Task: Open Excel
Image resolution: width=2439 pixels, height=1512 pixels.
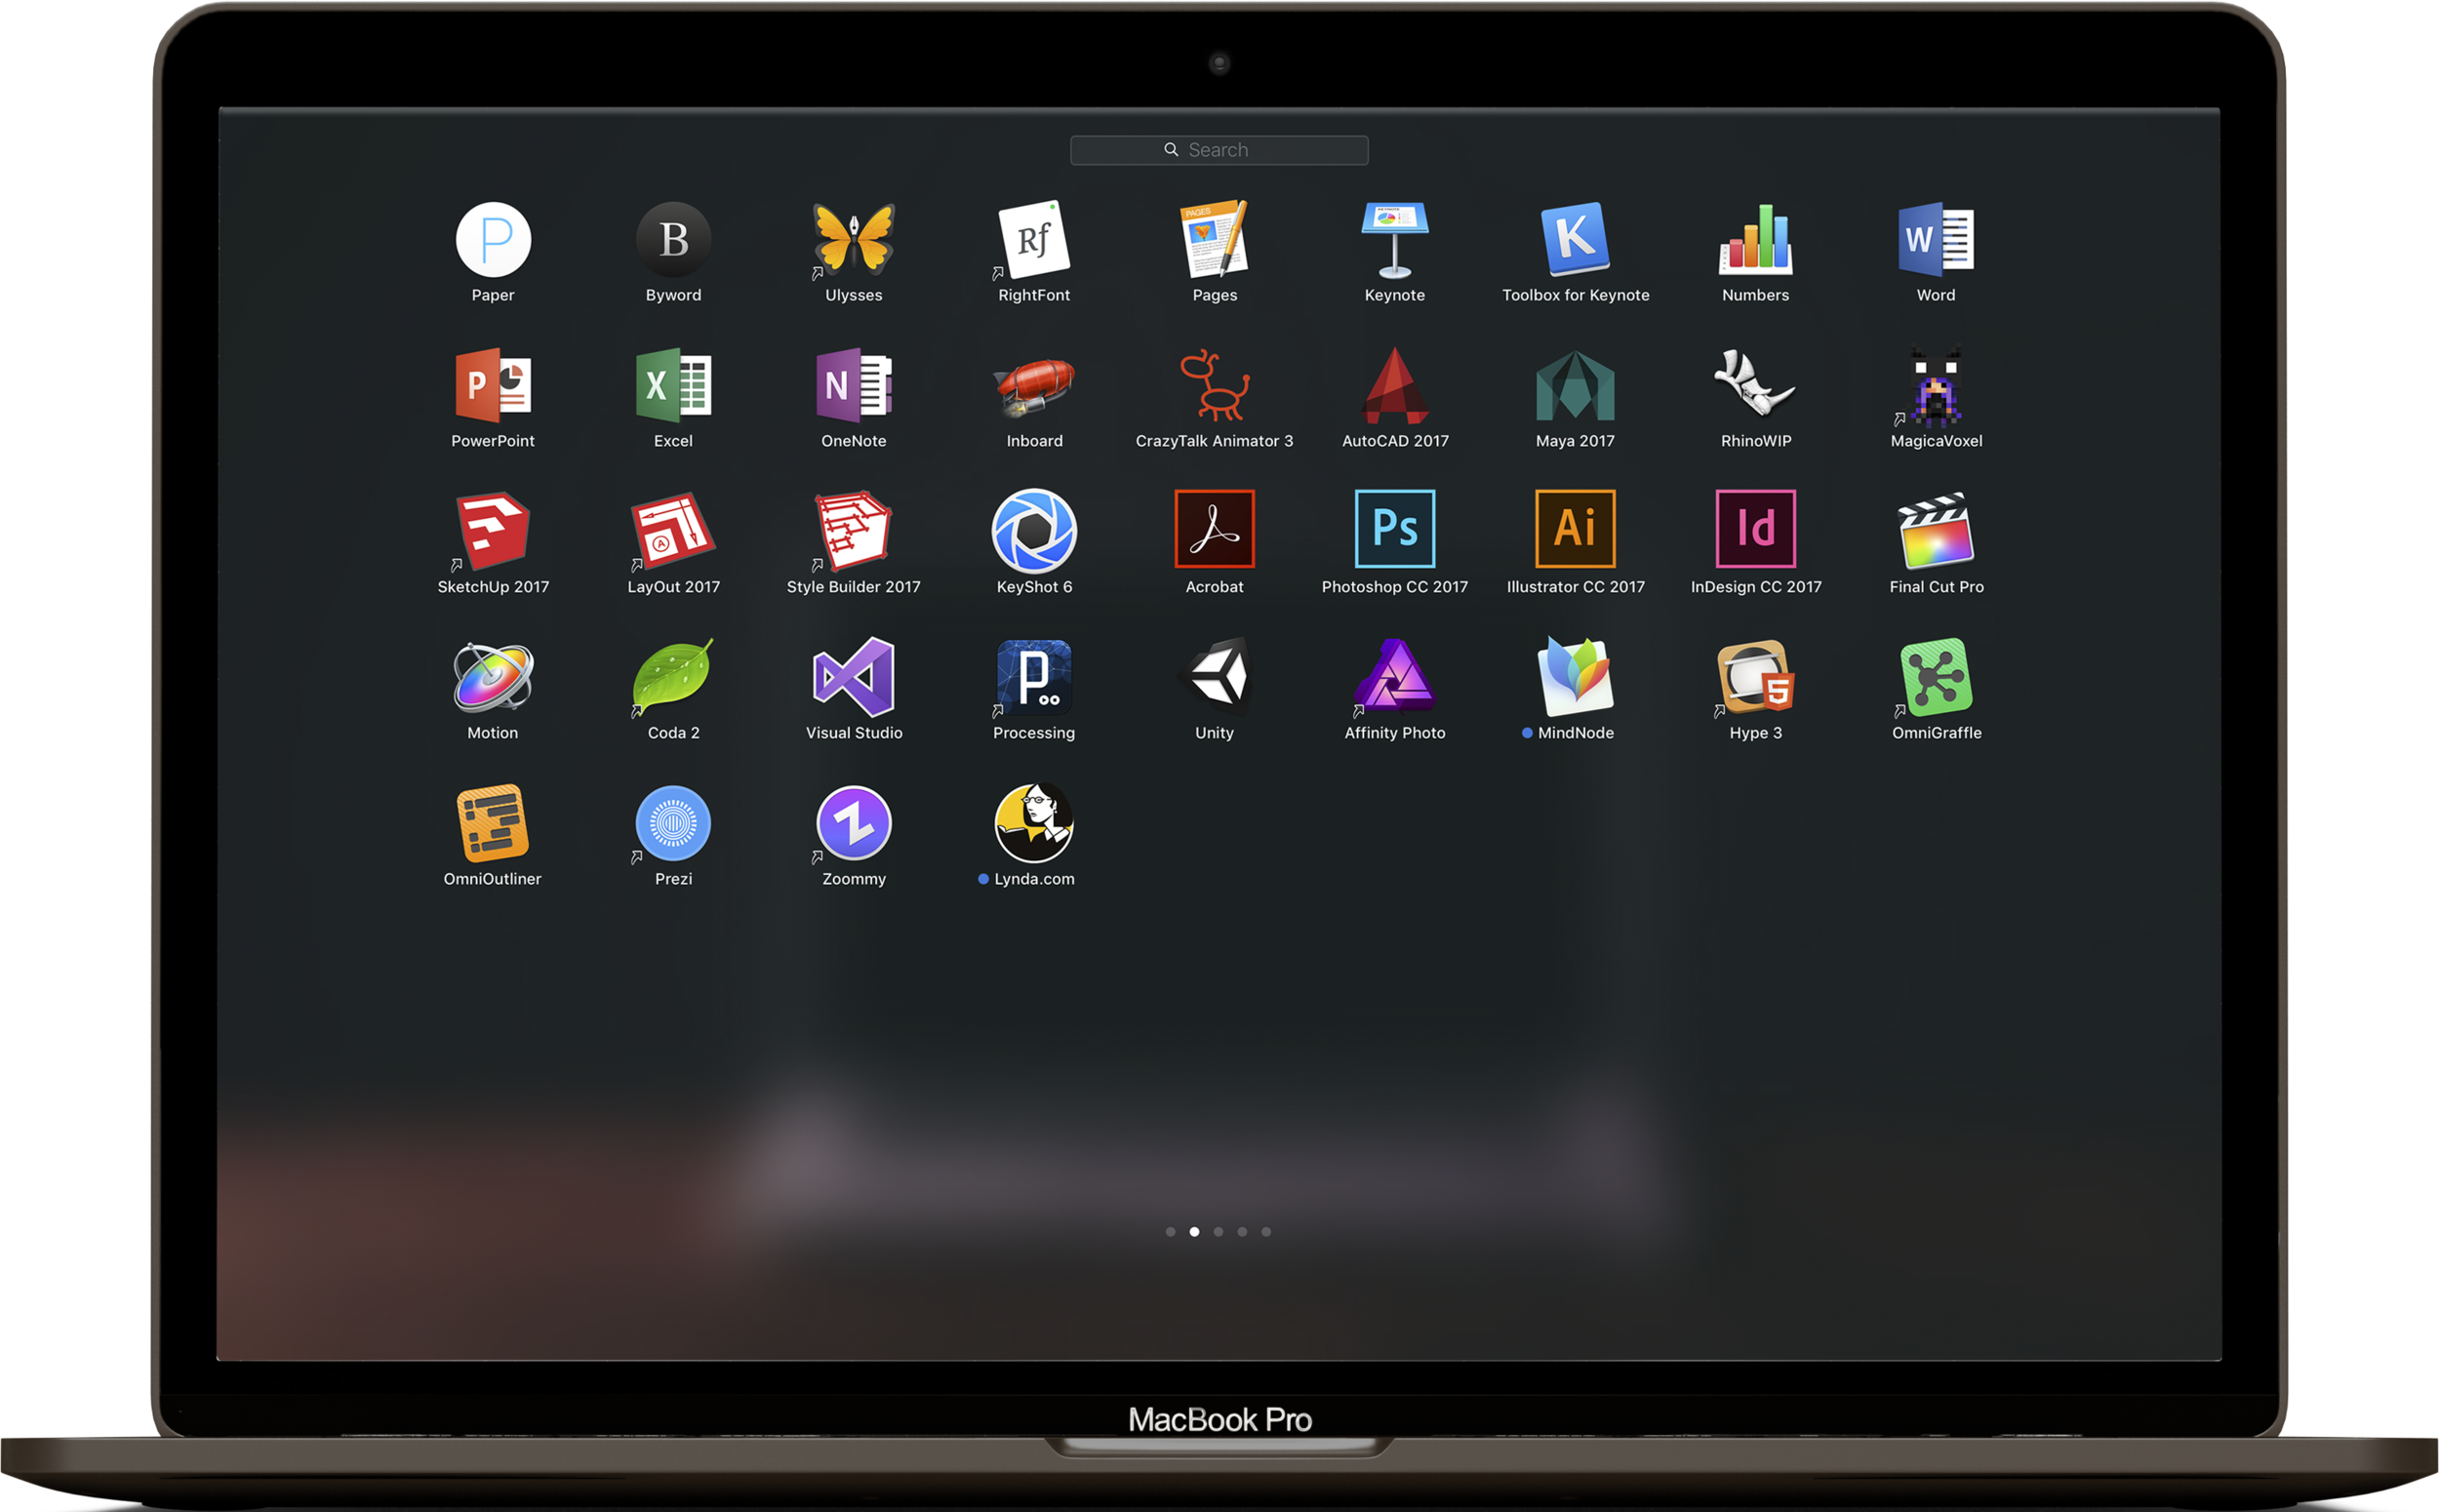Action: (673, 386)
